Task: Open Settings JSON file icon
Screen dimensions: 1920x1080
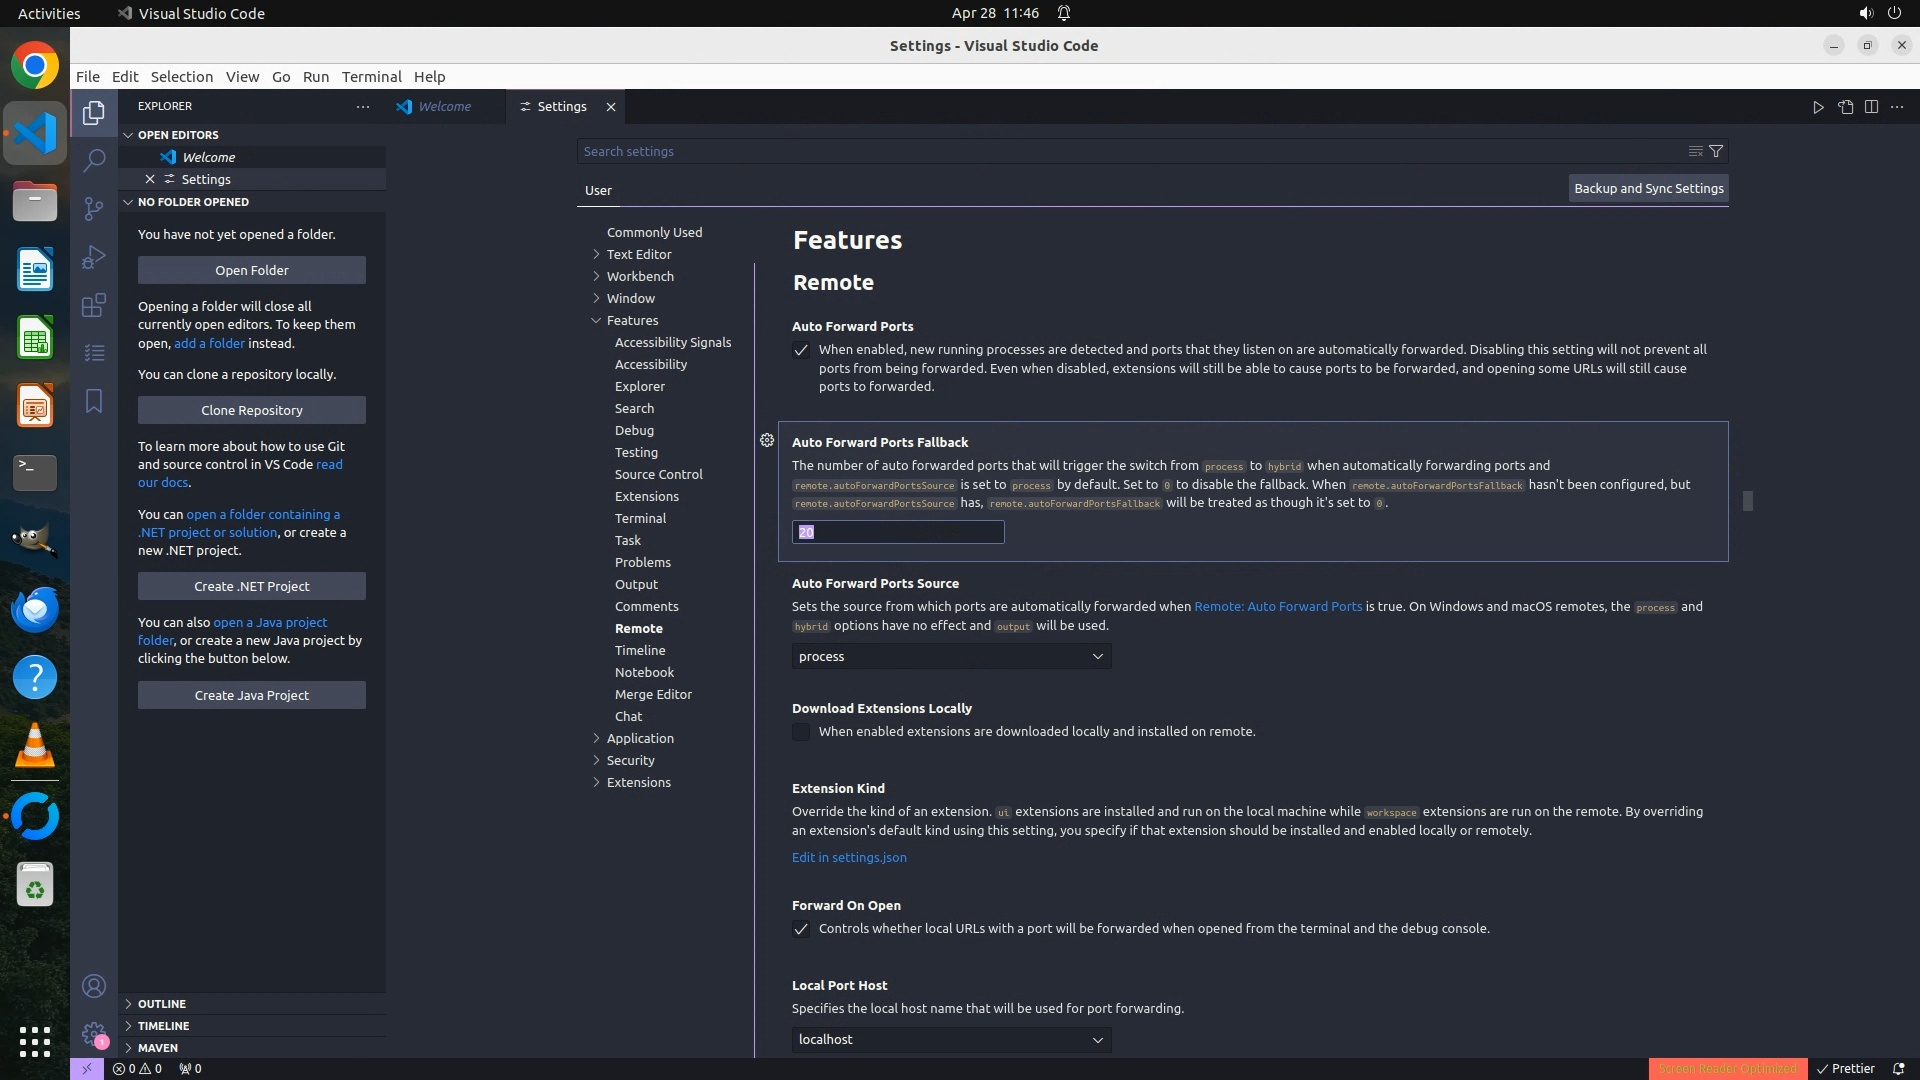Action: coord(1845,107)
